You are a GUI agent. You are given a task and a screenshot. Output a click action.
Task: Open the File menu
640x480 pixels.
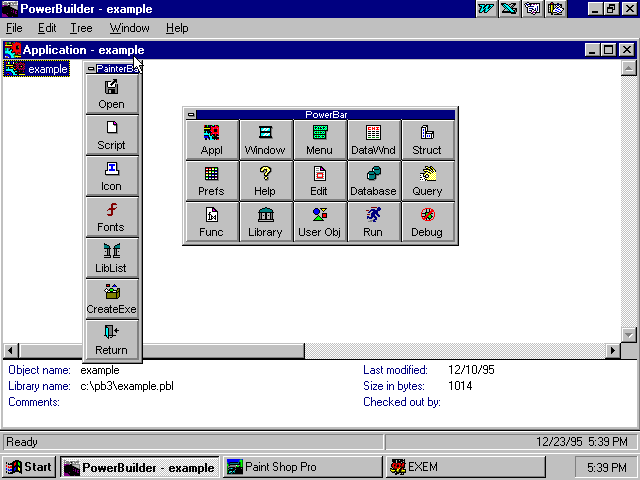(x=14, y=28)
